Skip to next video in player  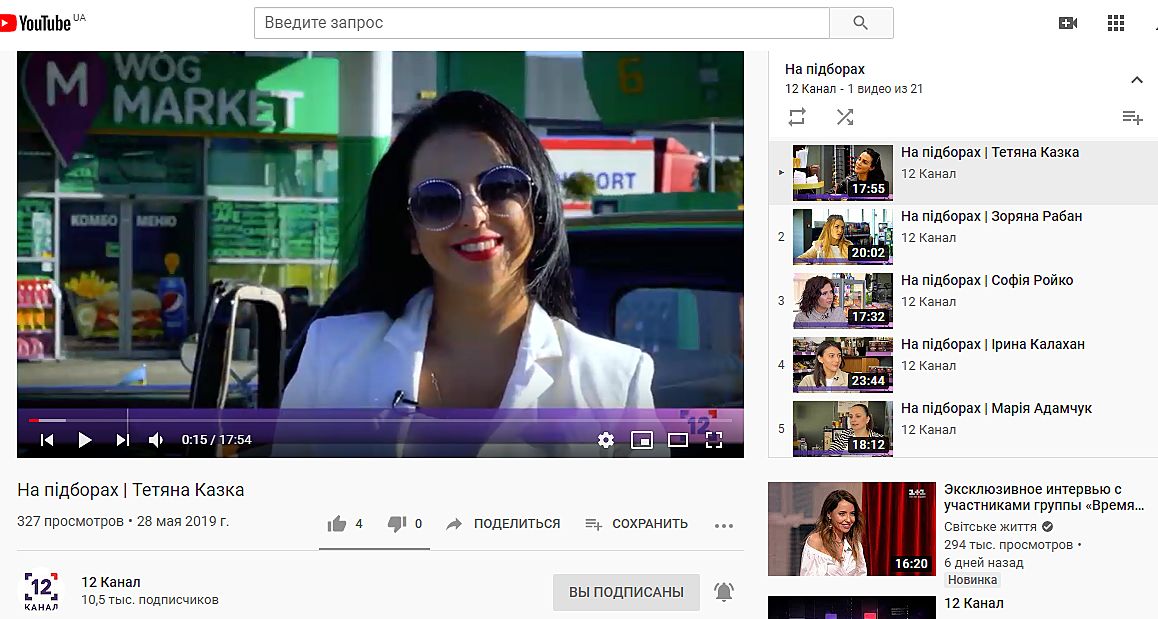pyautogui.click(x=122, y=439)
